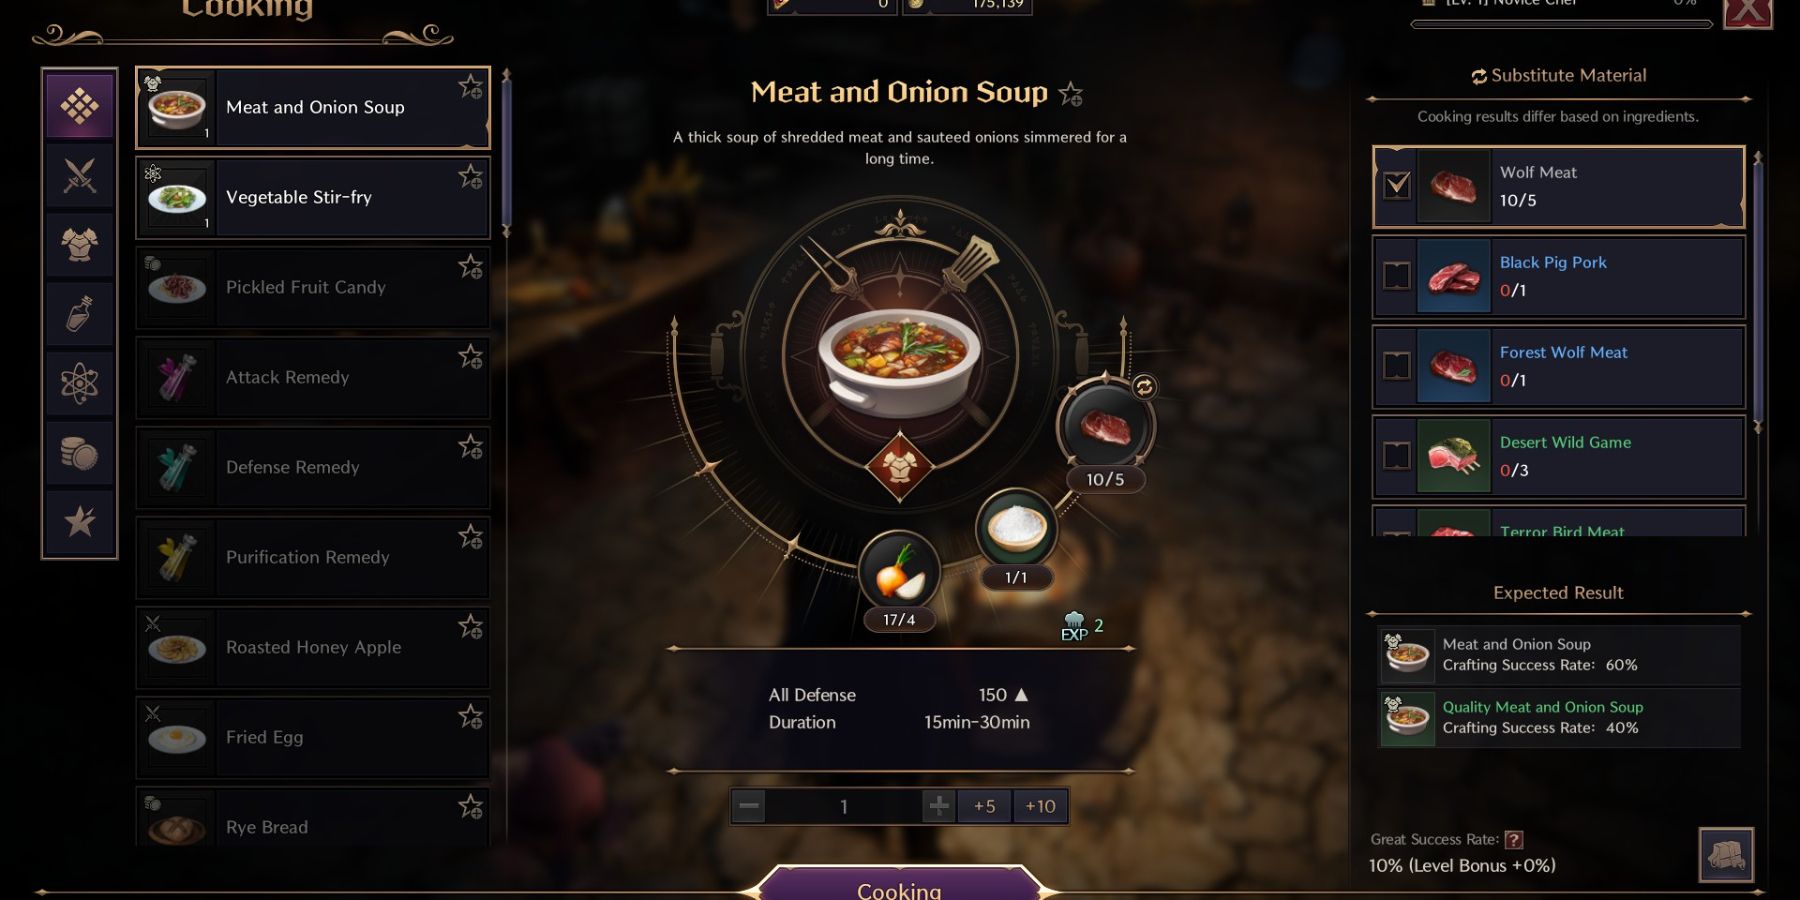
Task: Tick the Desert Wild Game checkbox
Action: click(1397, 456)
